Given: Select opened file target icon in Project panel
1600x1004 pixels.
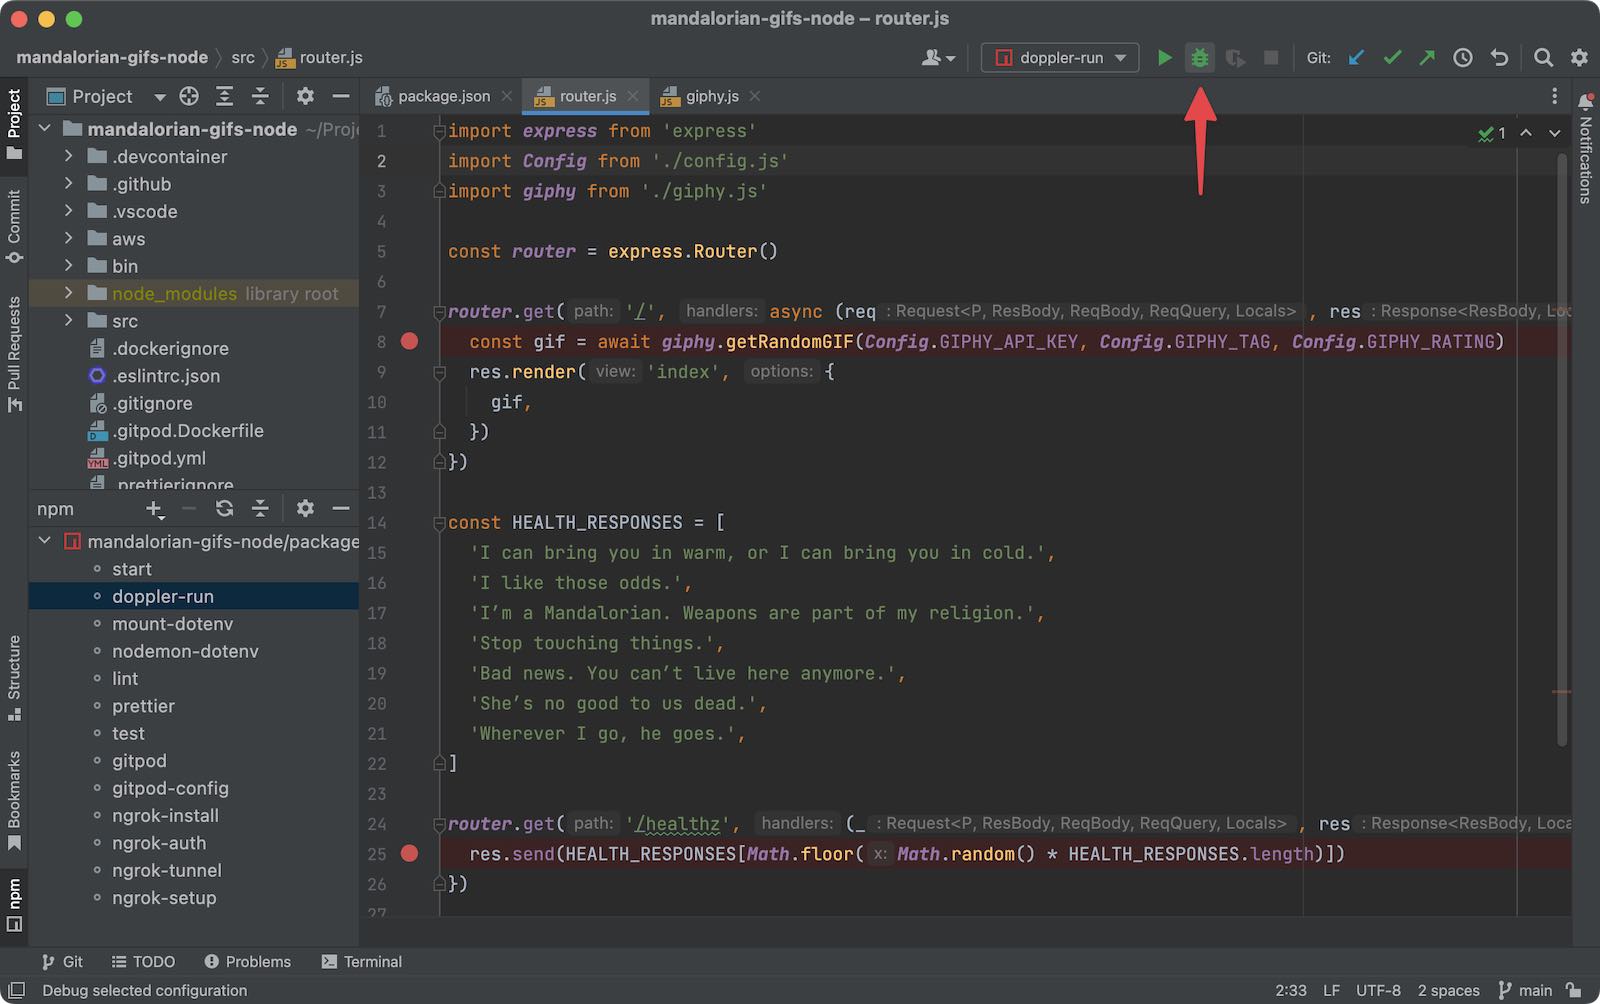Looking at the screenshot, I should click(x=189, y=96).
